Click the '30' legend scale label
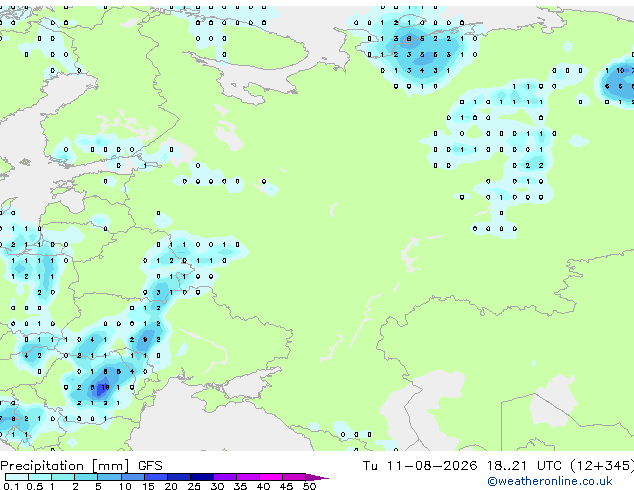The height and width of the screenshot is (490, 634). [217, 486]
